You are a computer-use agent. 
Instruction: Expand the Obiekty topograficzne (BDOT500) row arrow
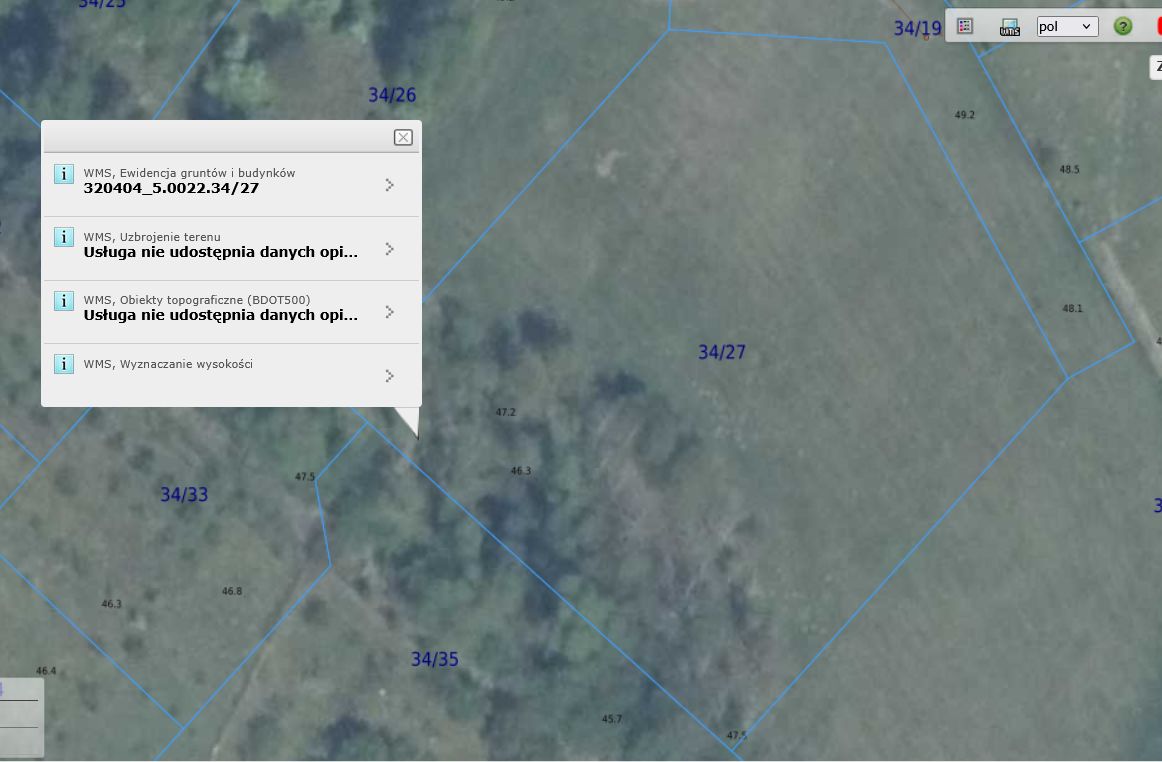tap(390, 311)
